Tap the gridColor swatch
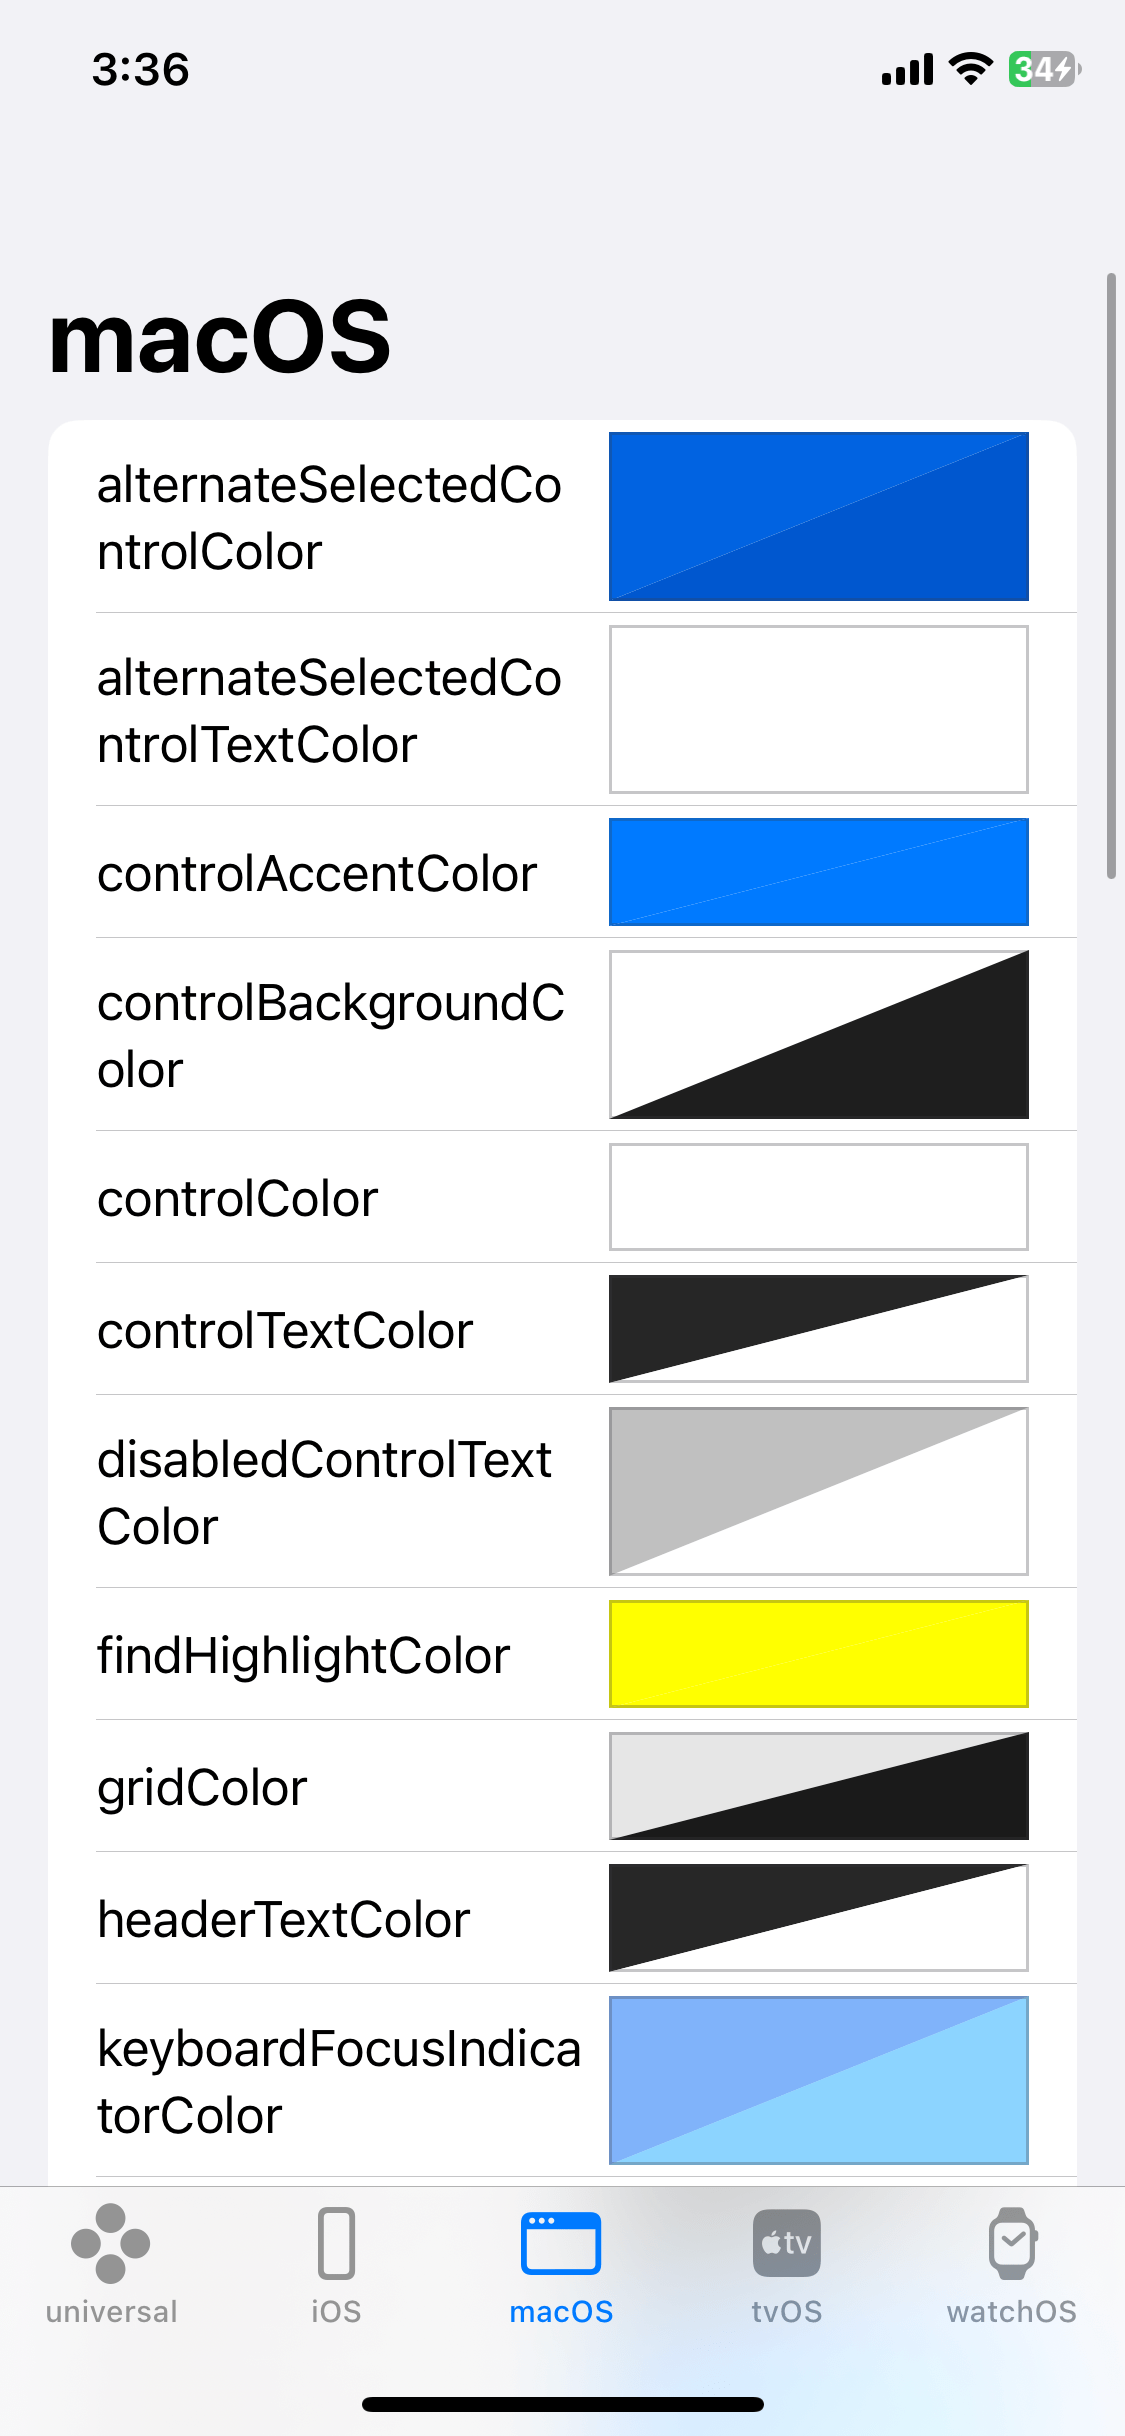 pos(818,1786)
